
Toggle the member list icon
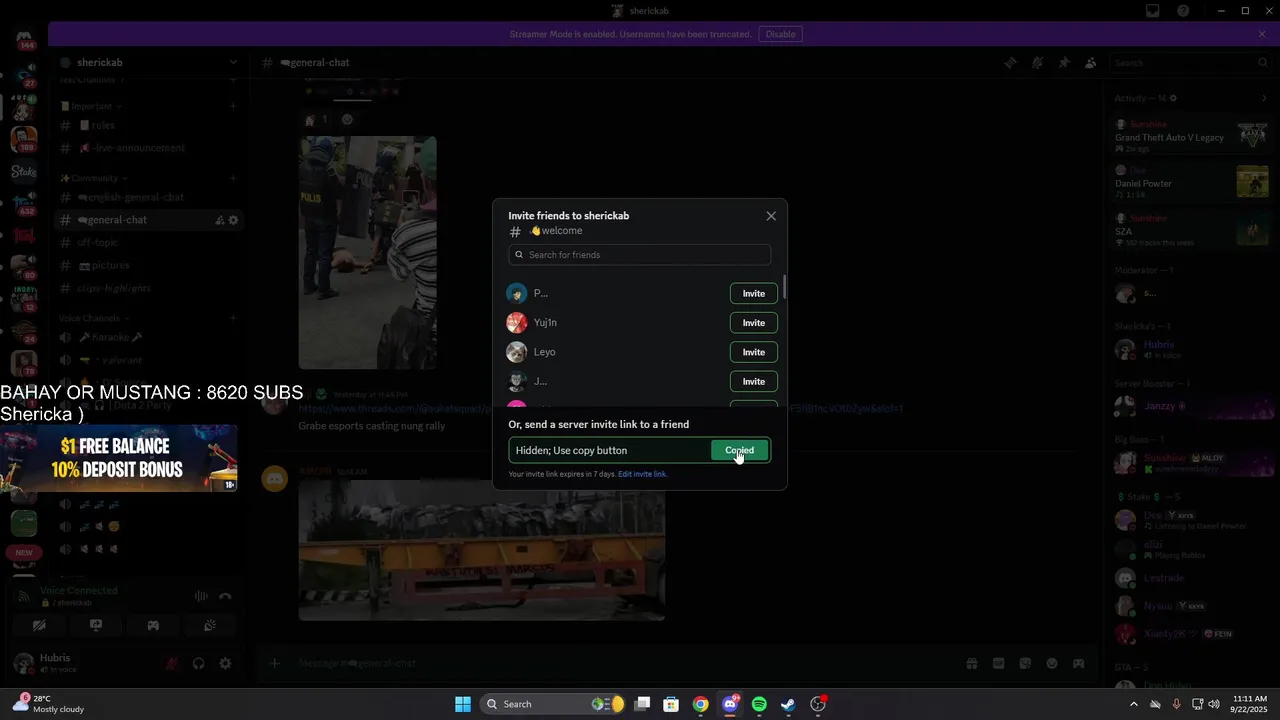[1090, 63]
